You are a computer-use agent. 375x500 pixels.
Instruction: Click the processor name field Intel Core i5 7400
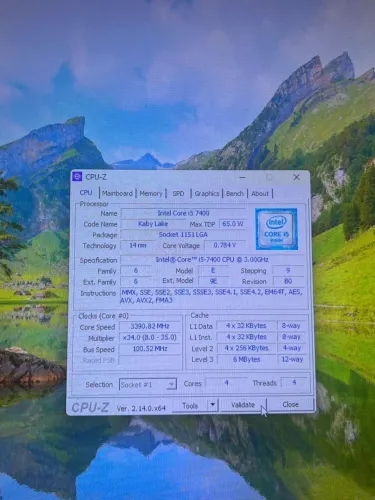(x=183, y=213)
